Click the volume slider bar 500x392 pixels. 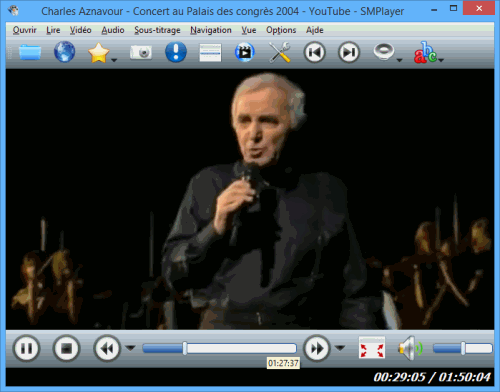(463, 349)
